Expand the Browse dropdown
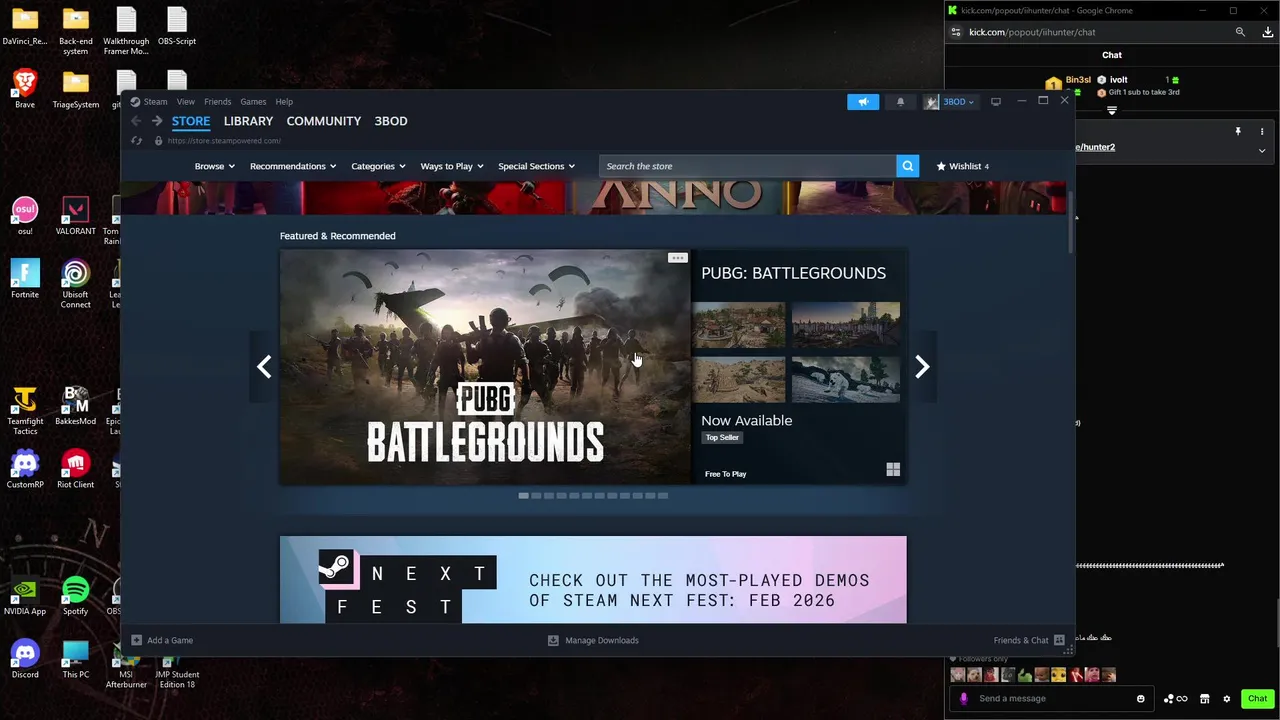Screen dimensions: 1280x720 214,166
